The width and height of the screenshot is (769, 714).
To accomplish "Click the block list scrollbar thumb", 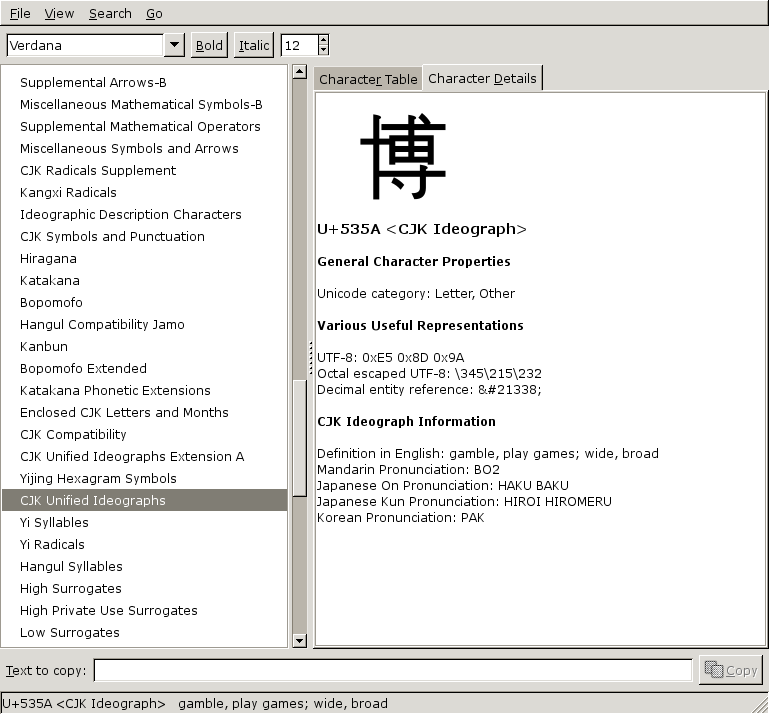I will pyautogui.click(x=299, y=438).
